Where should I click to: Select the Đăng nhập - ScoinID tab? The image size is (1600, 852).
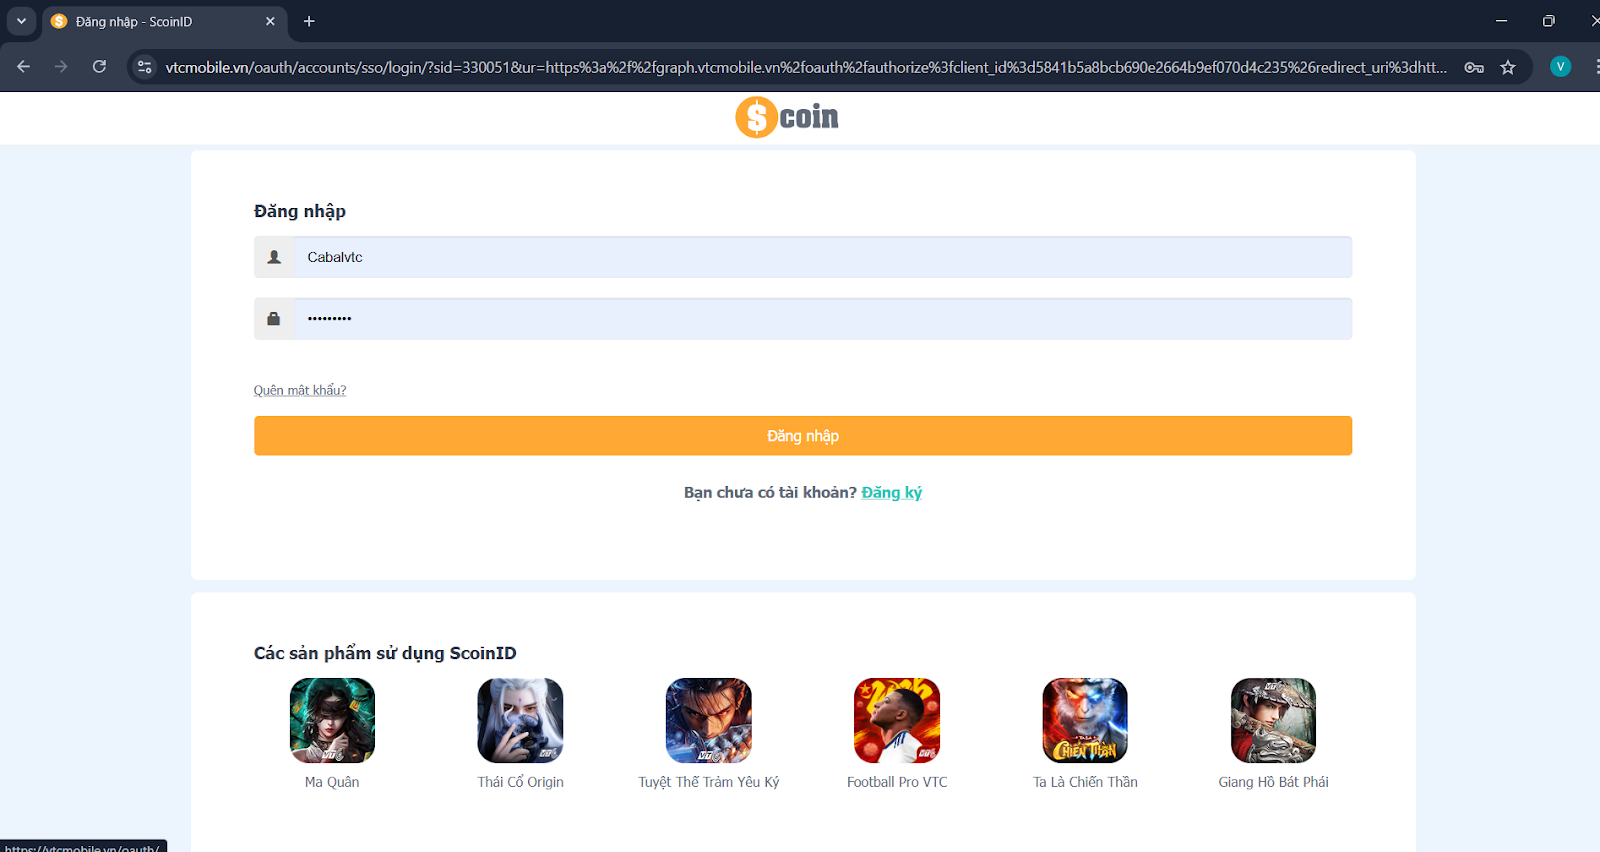click(165, 22)
